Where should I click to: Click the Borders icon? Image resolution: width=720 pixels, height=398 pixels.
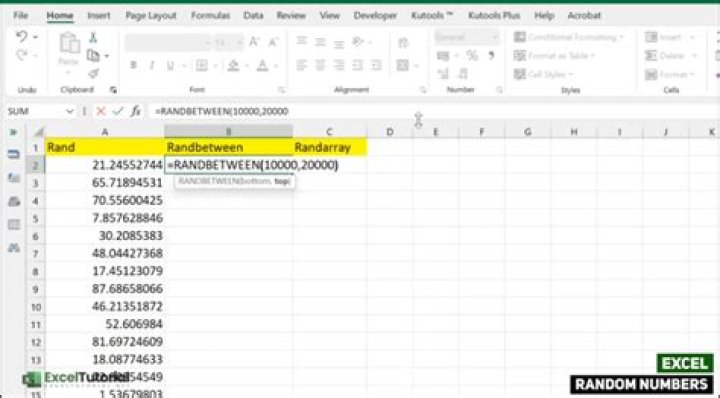[x=202, y=65]
